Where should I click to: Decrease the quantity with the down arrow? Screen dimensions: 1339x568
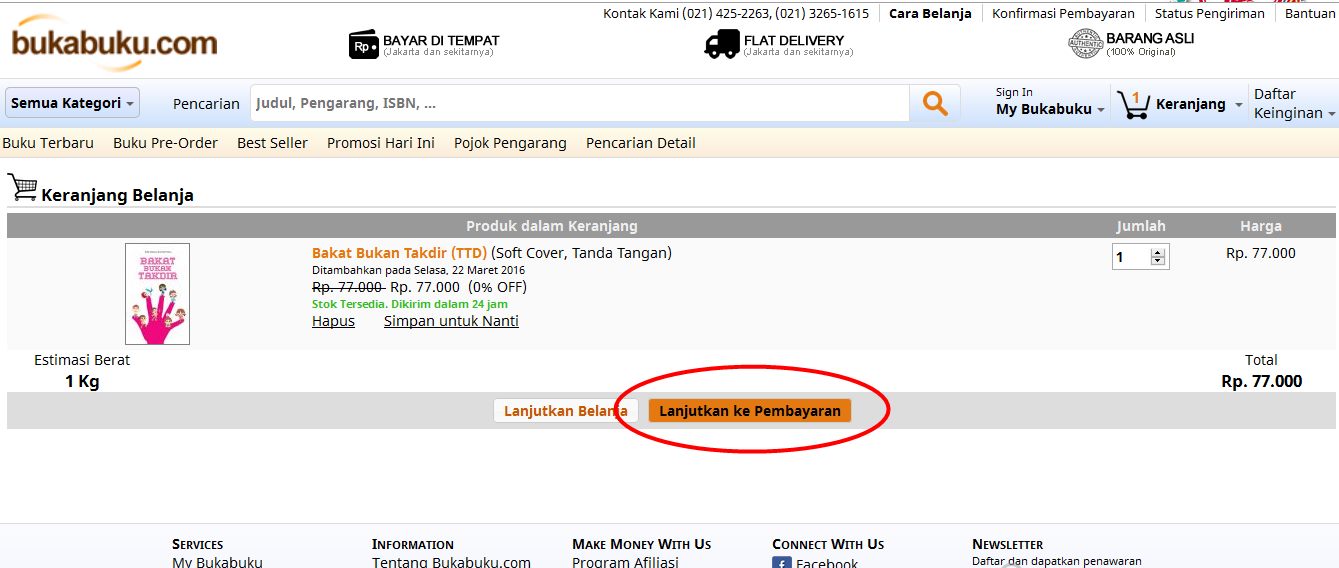pyautogui.click(x=1158, y=262)
